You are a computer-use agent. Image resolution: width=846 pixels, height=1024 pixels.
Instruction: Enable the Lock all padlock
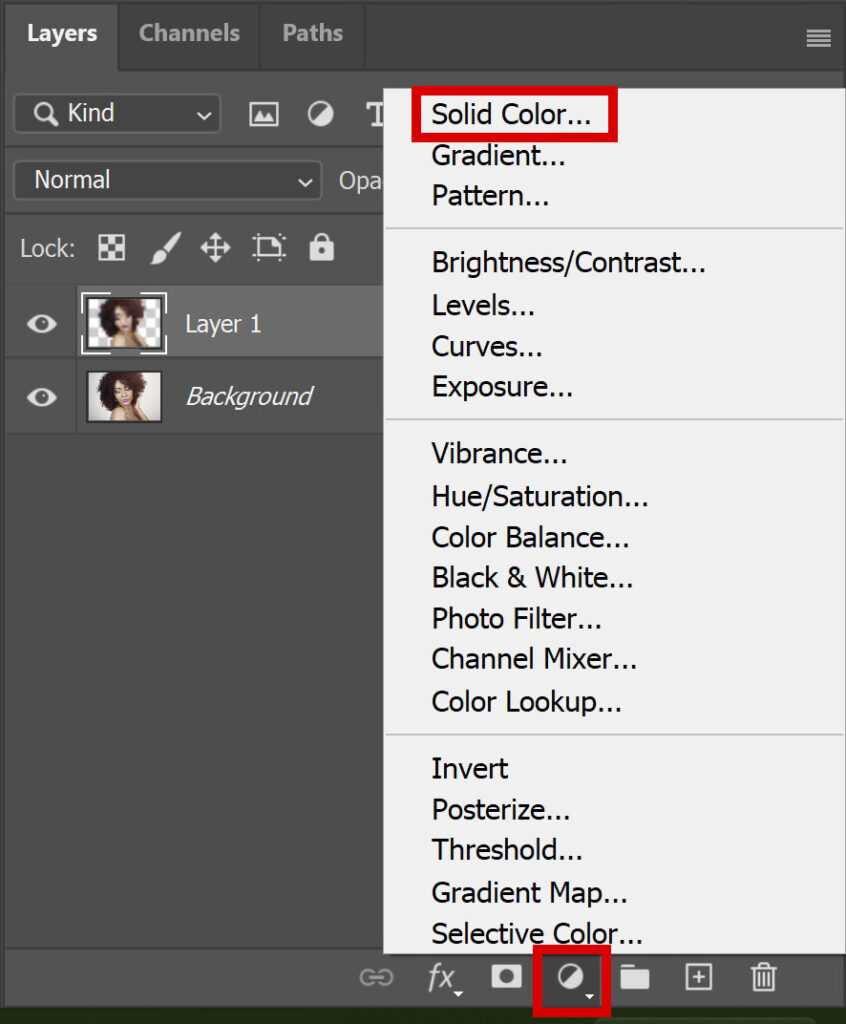(320, 247)
